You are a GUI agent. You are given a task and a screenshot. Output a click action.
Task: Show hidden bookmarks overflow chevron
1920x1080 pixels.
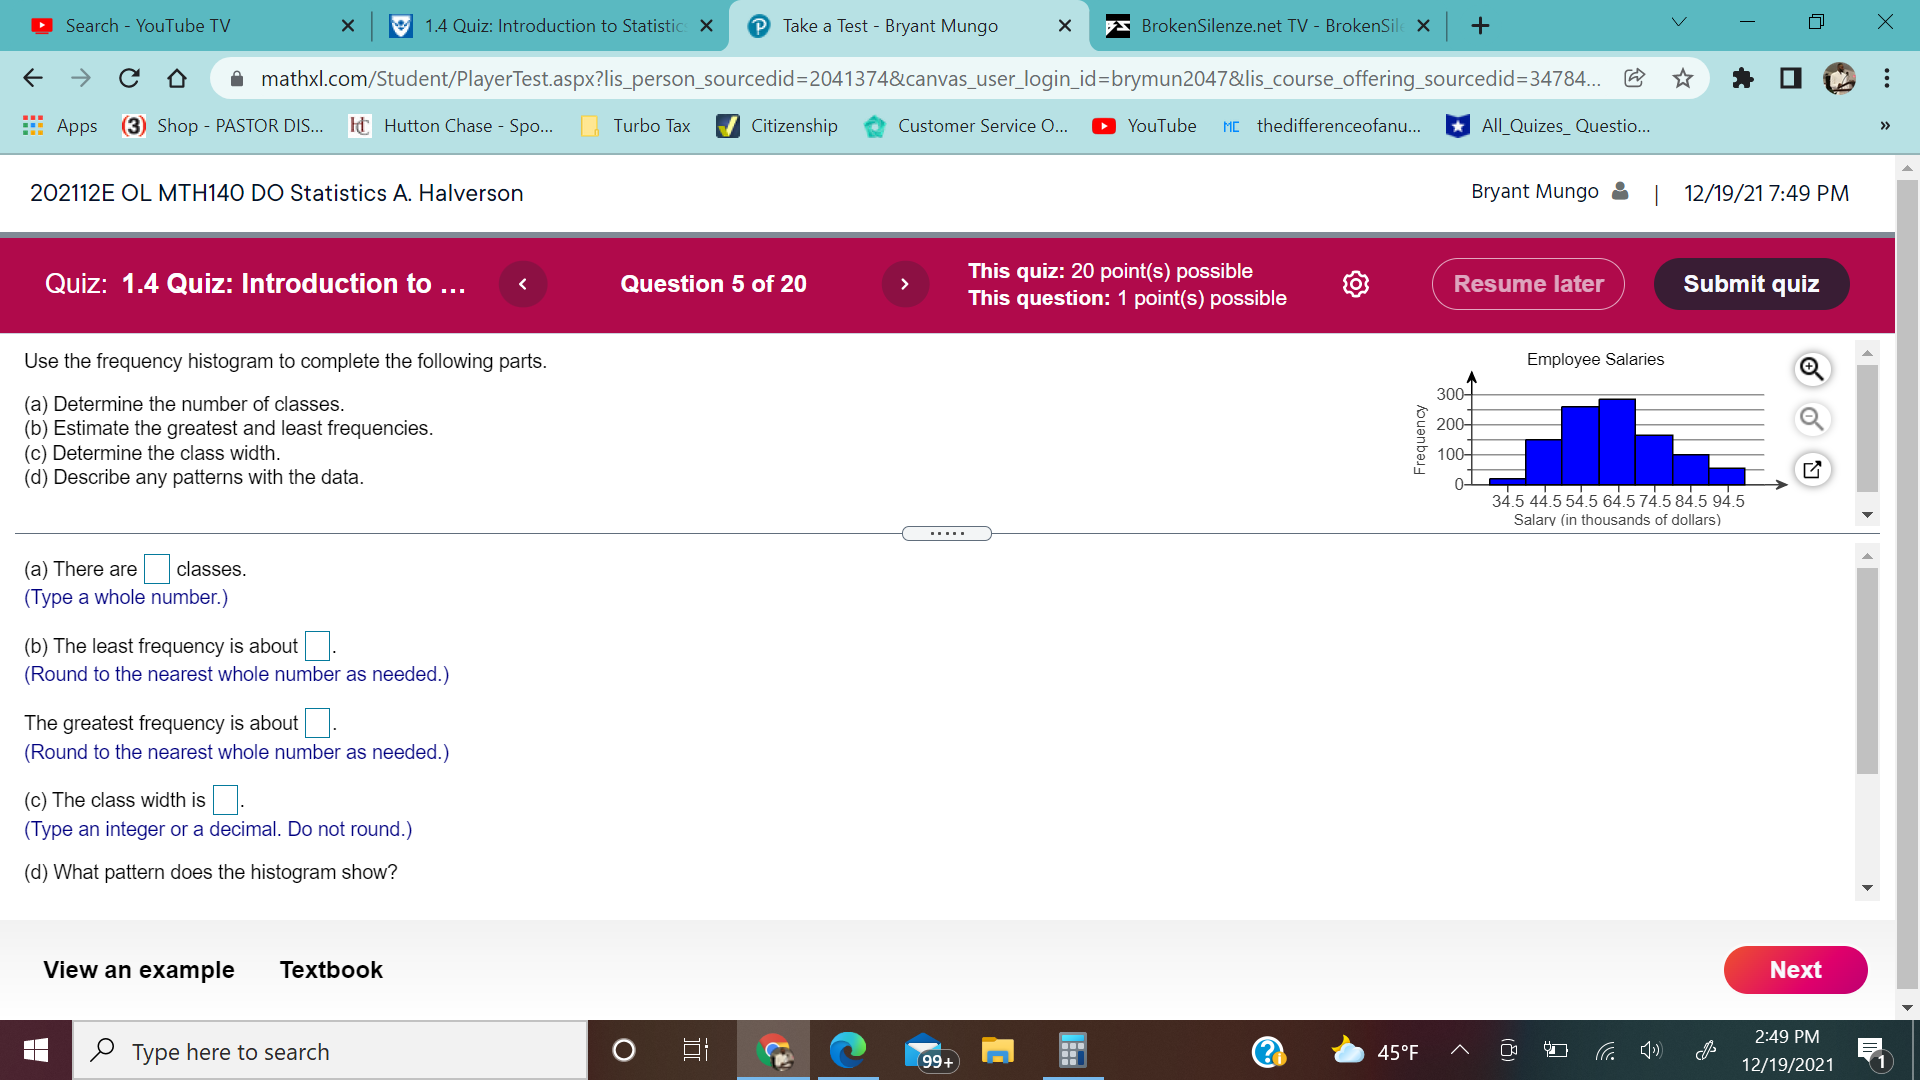tap(1884, 126)
